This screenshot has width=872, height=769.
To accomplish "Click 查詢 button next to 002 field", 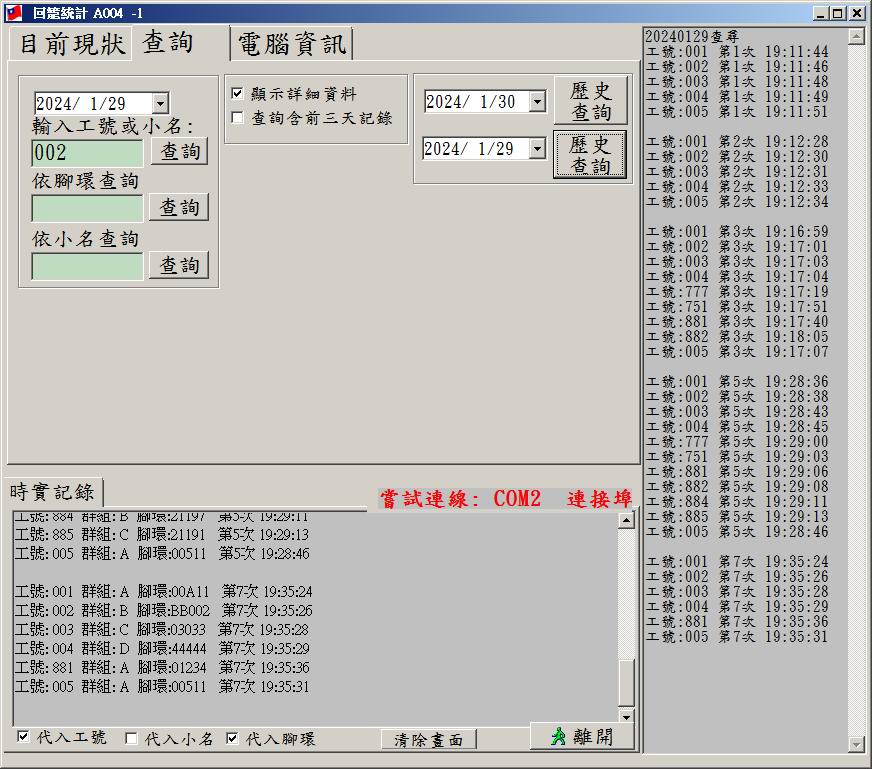I will pos(180,152).
